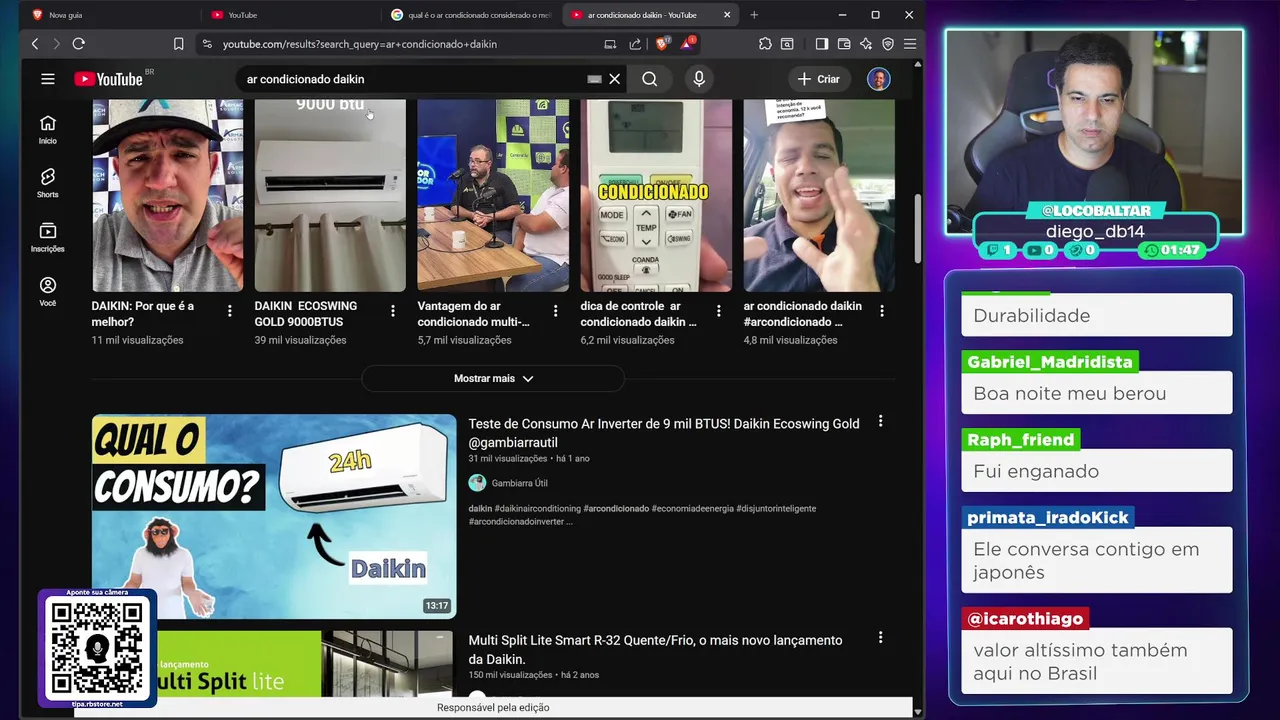Click the #economiadeenergia hashtag

692,508
